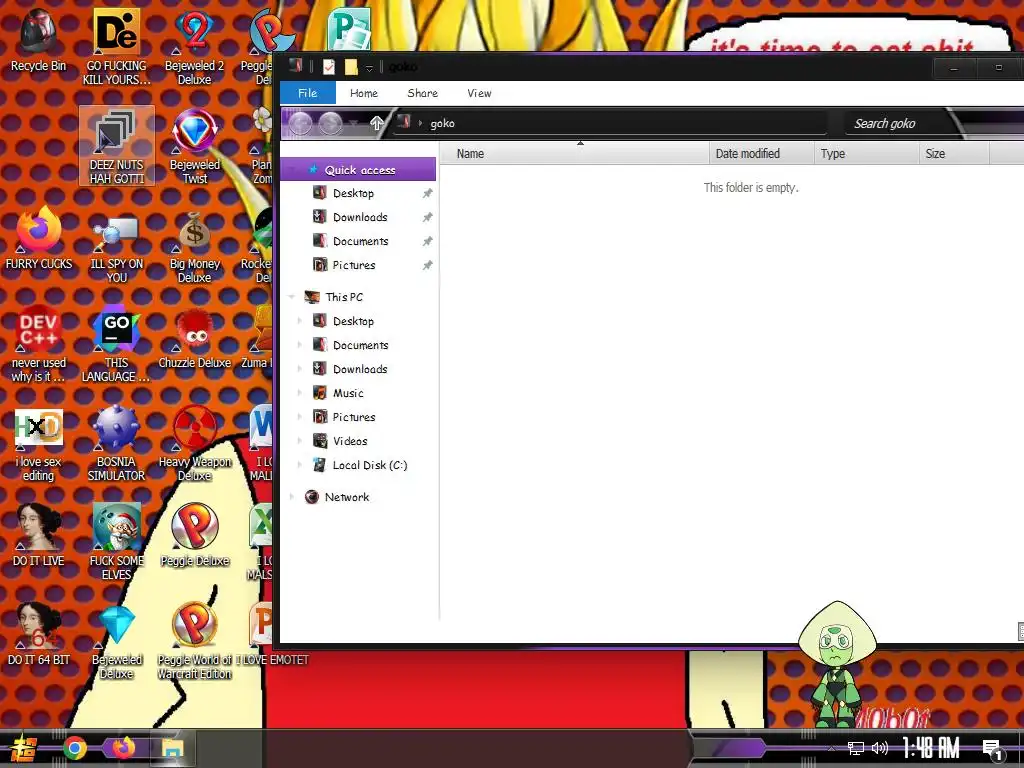Click the New Folder quick access toolbar icon

[x=351, y=67]
